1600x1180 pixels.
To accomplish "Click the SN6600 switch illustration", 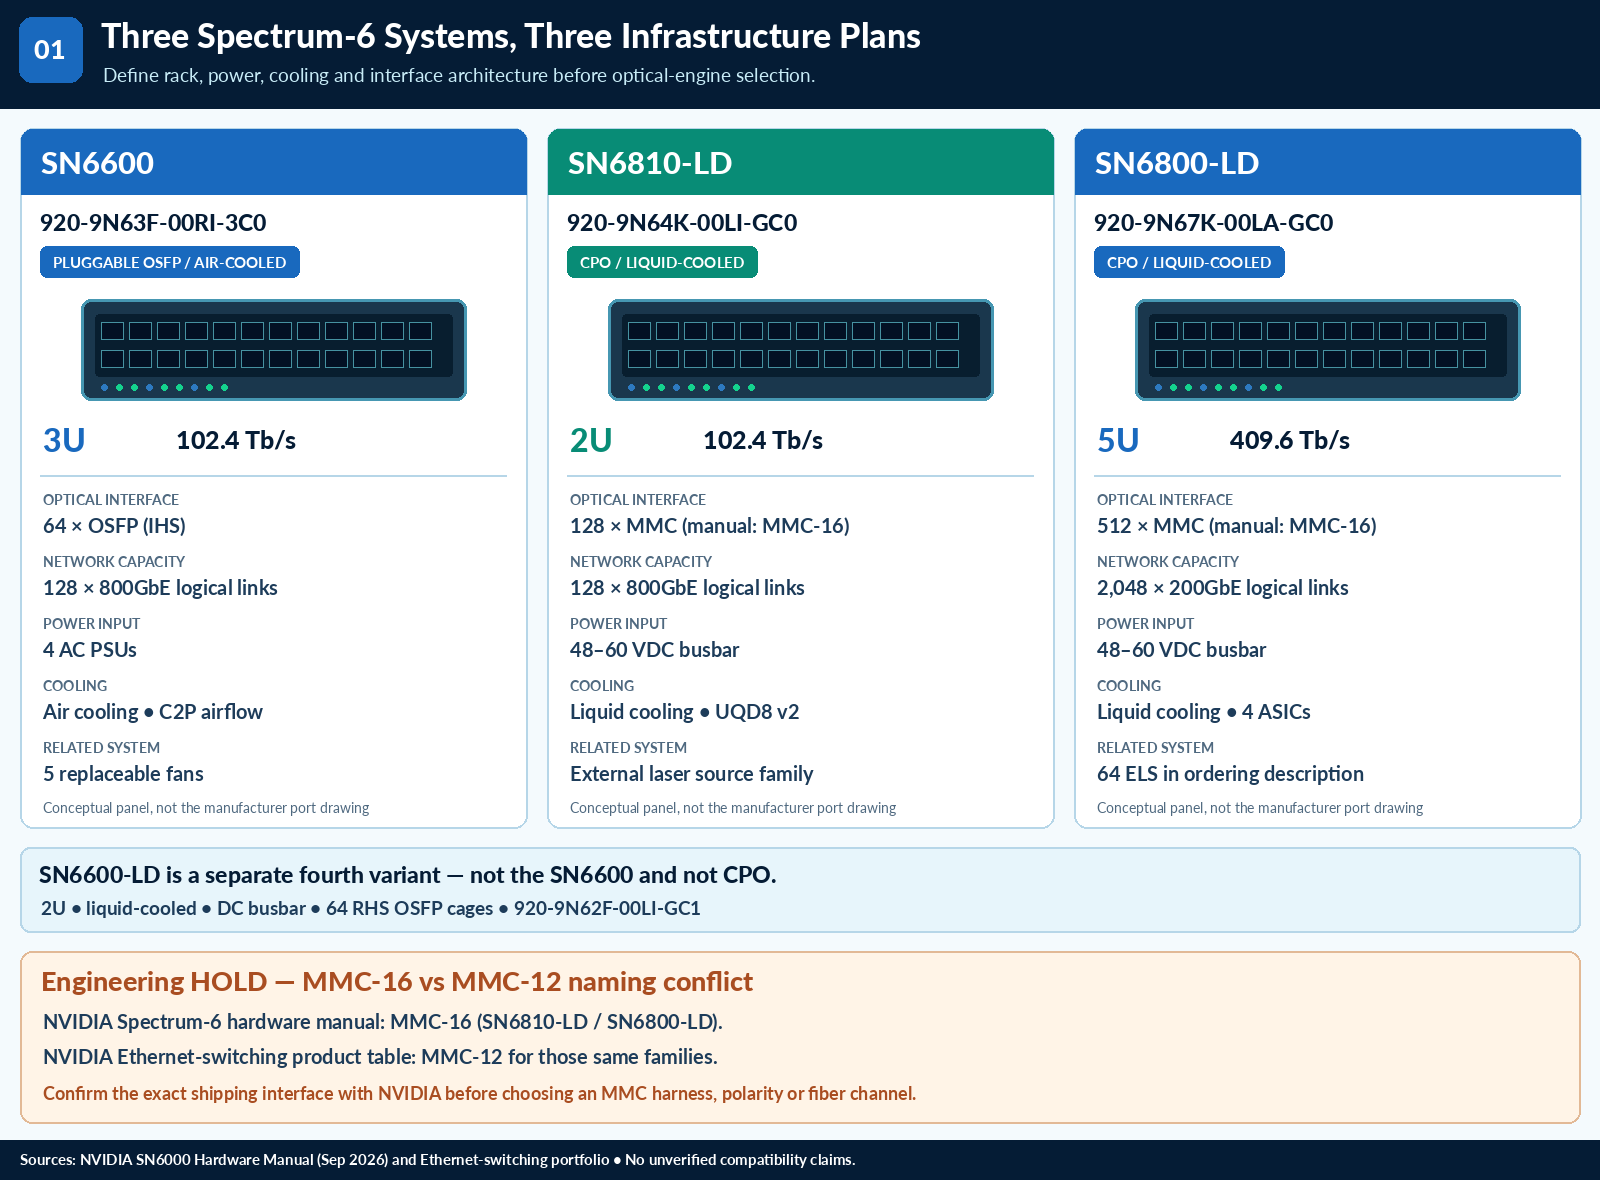I will click(x=274, y=350).
